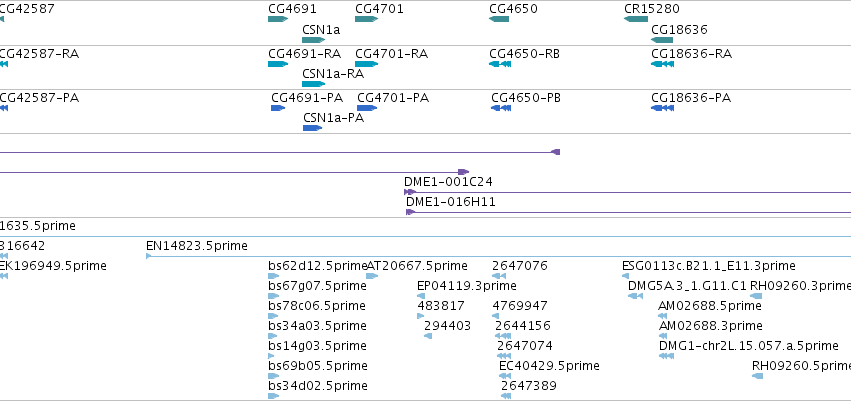
Task: Click the 2647076 feature glyph
Action: [499, 276]
